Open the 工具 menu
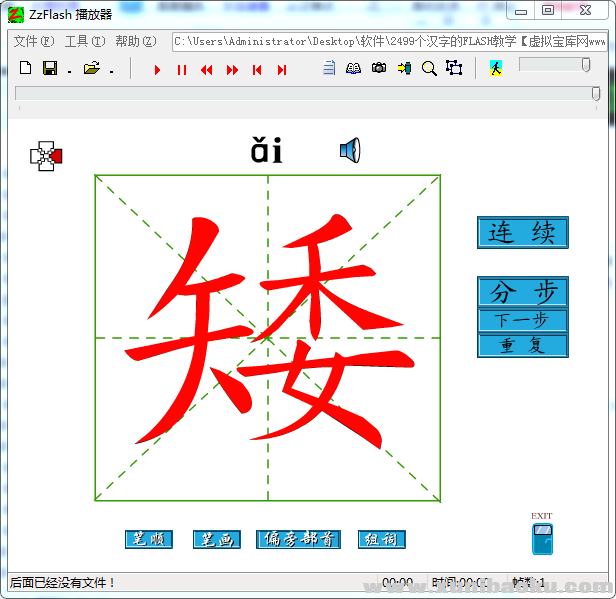This screenshot has width=616, height=599. coord(84,42)
